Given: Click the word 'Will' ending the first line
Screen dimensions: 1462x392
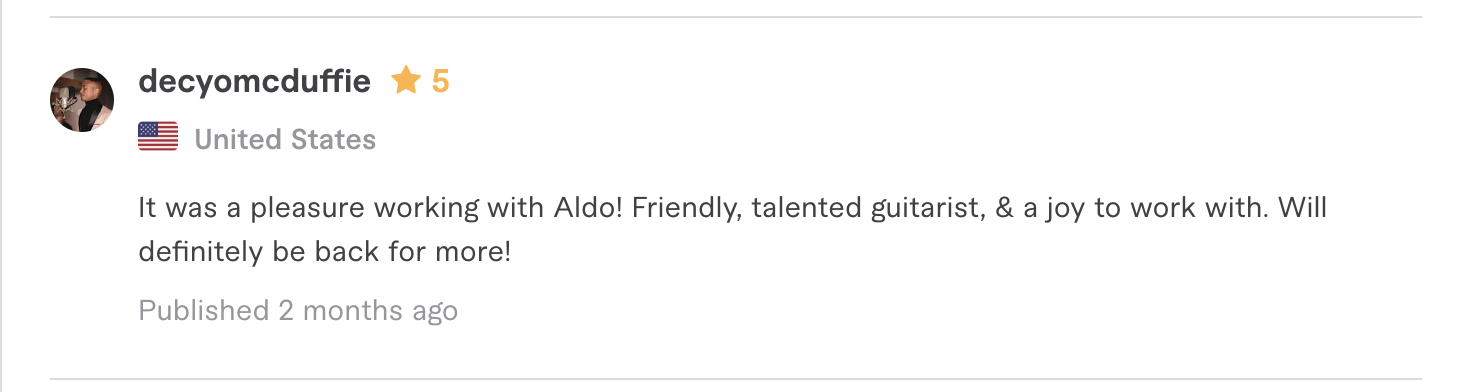Looking at the screenshot, I should tap(1303, 209).
